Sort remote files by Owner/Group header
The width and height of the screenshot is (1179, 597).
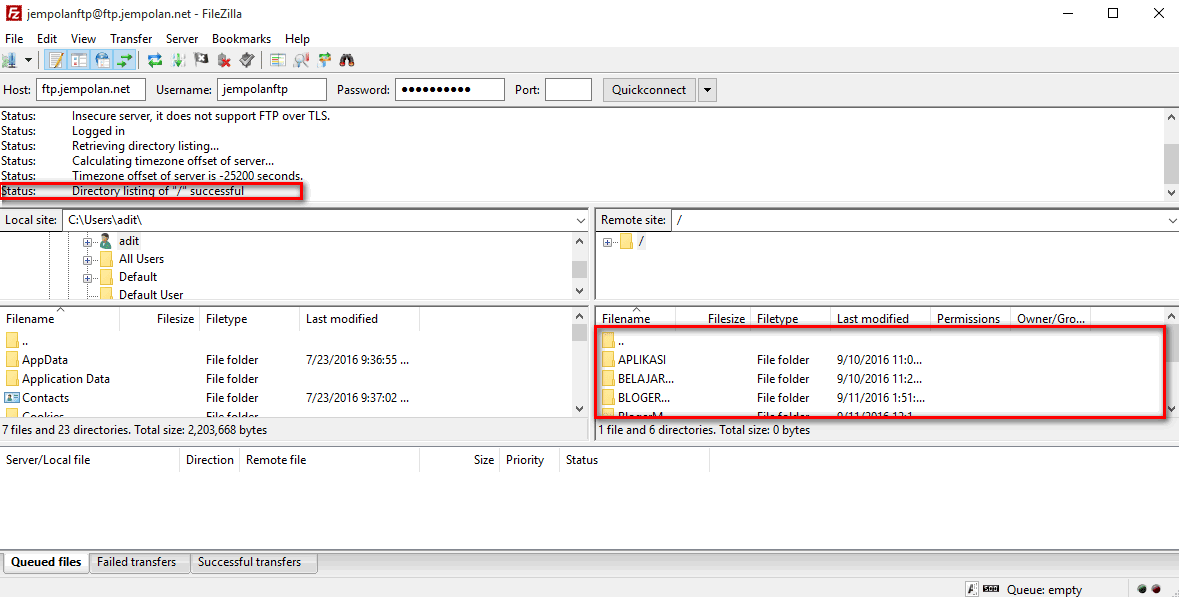point(1050,319)
